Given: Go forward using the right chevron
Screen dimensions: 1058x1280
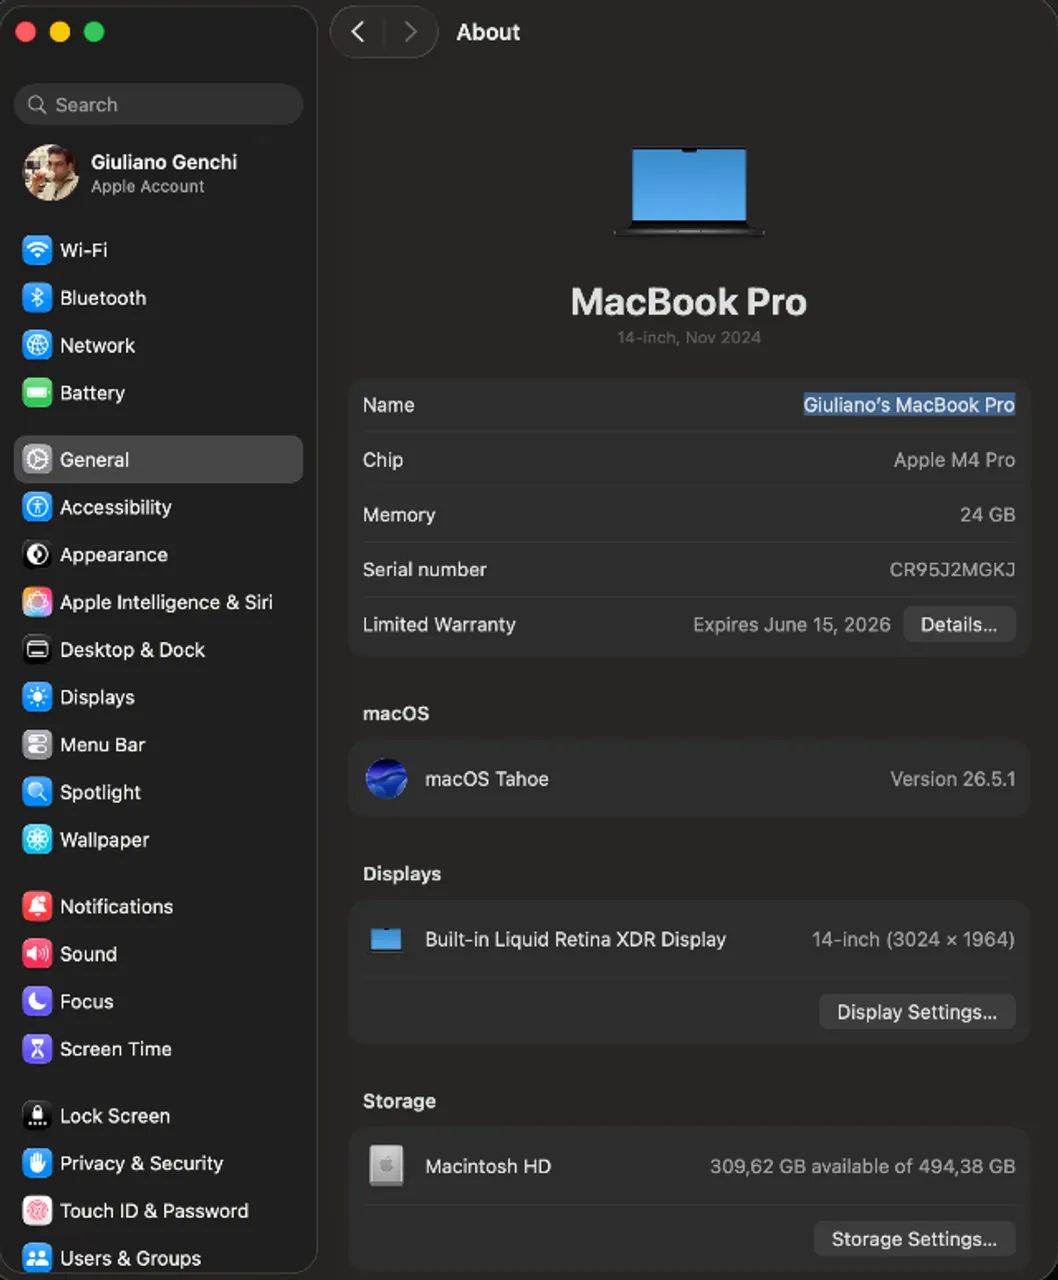Looking at the screenshot, I should [410, 32].
